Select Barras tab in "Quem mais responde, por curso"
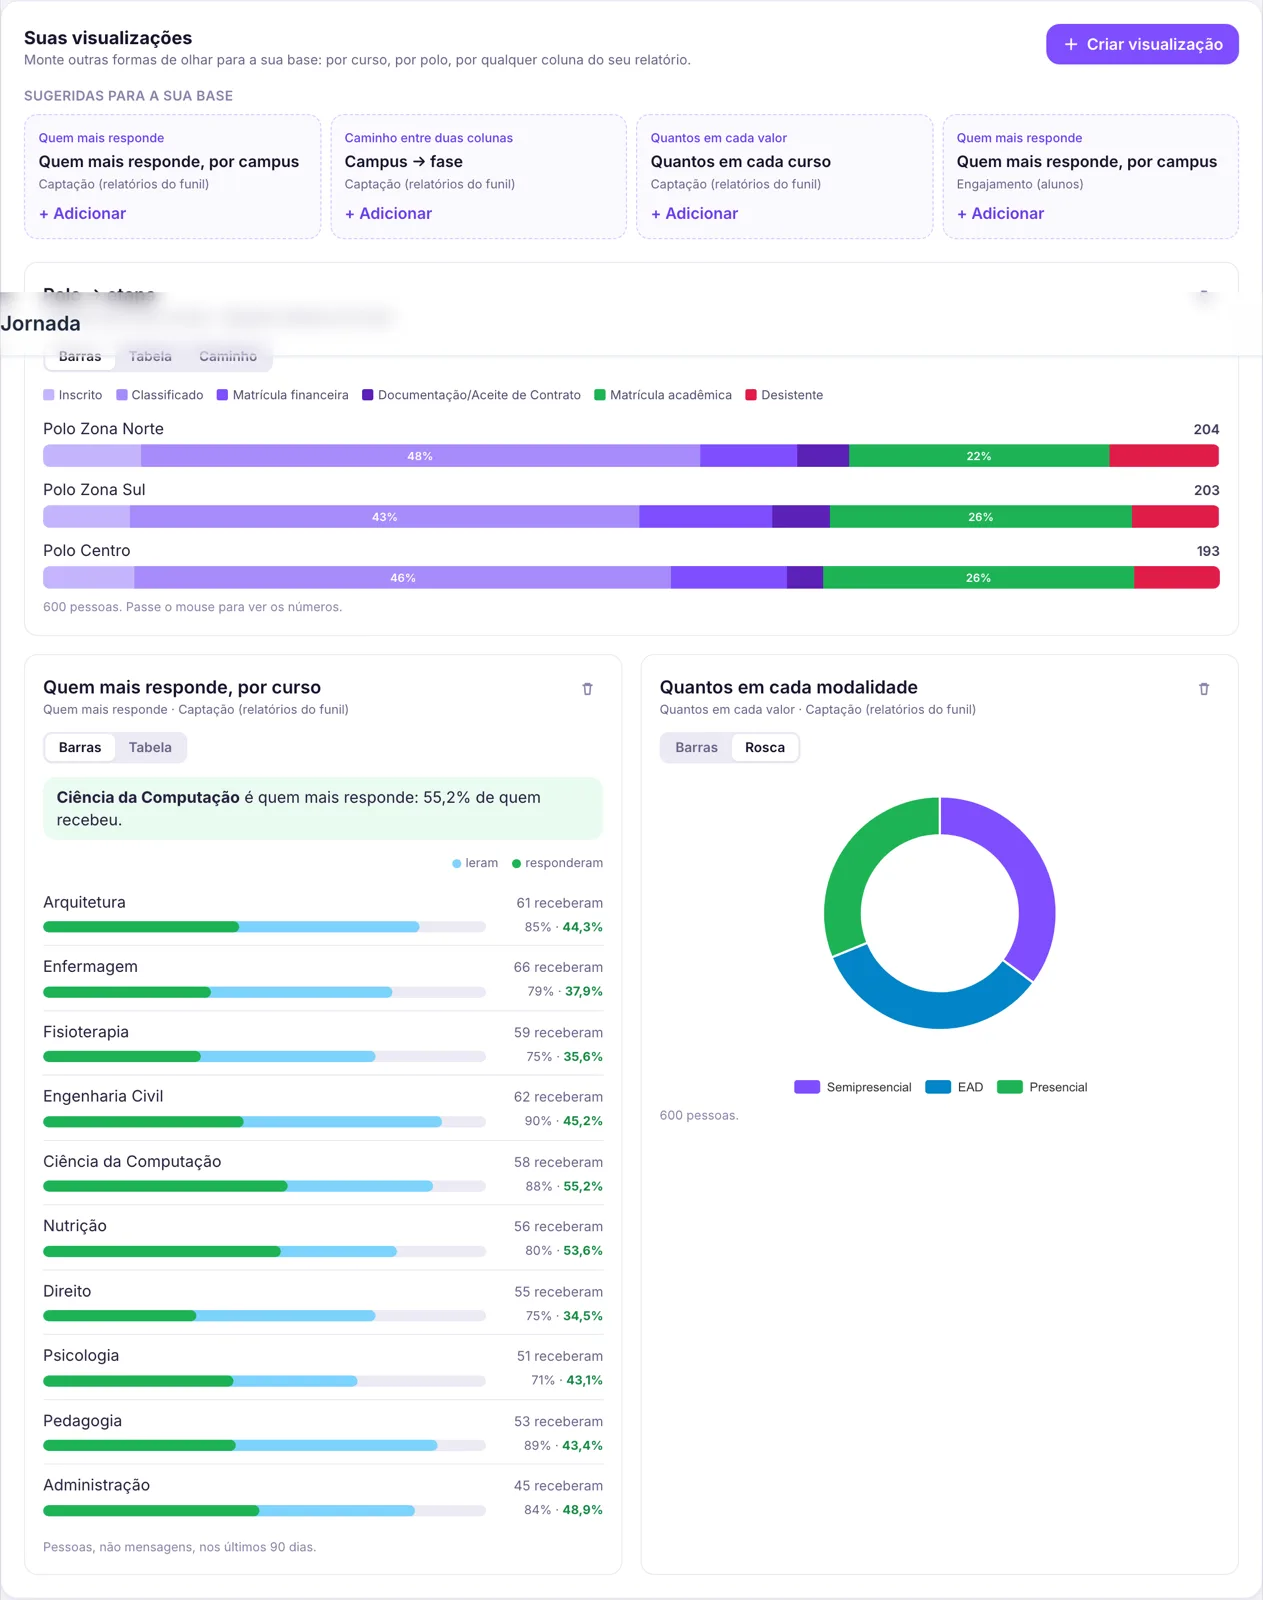The height and width of the screenshot is (1600, 1263). tap(80, 747)
